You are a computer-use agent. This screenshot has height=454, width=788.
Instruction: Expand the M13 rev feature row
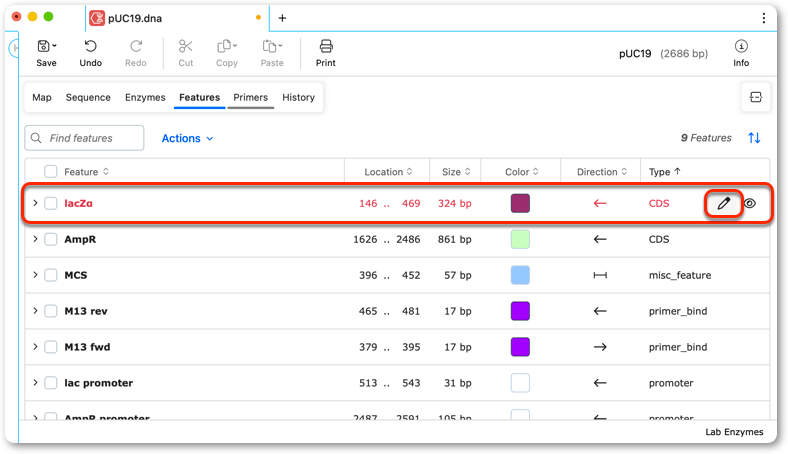[x=35, y=311]
